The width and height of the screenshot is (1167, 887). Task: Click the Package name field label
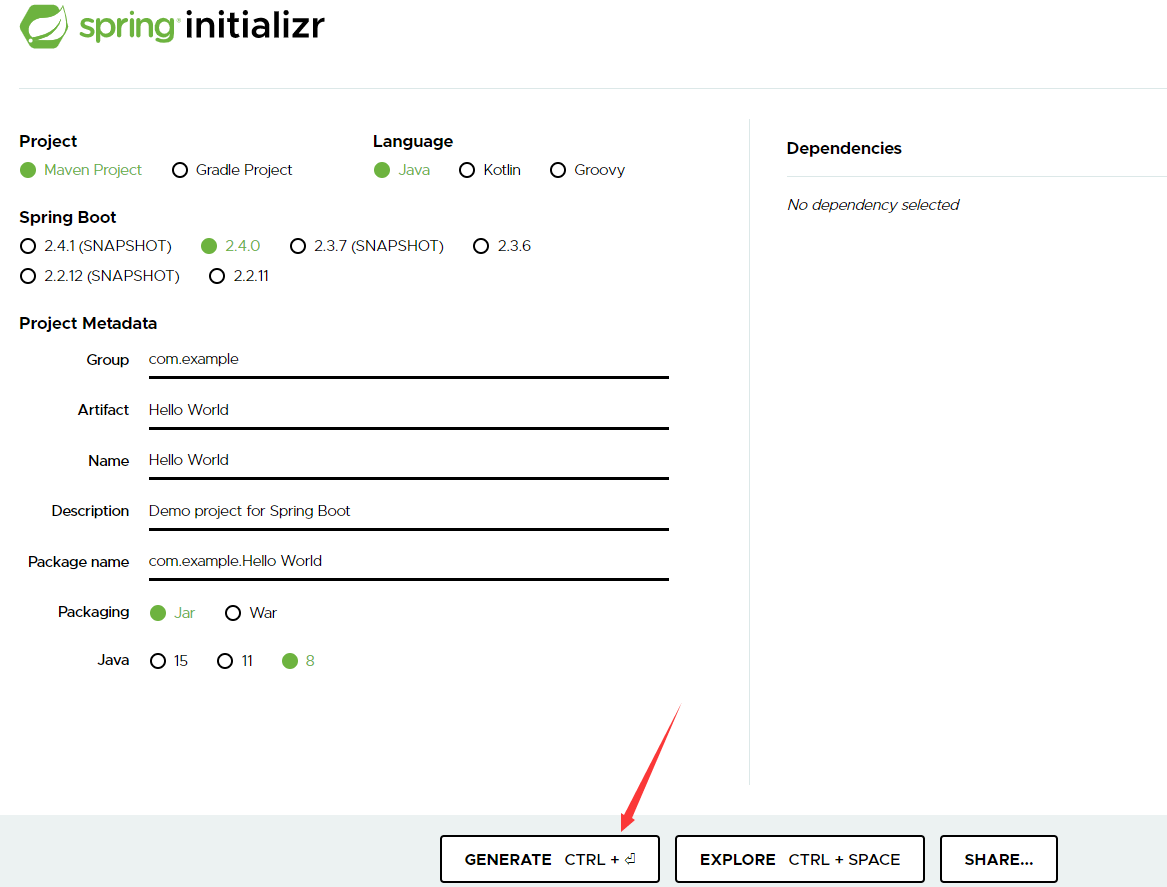click(x=79, y=562)
